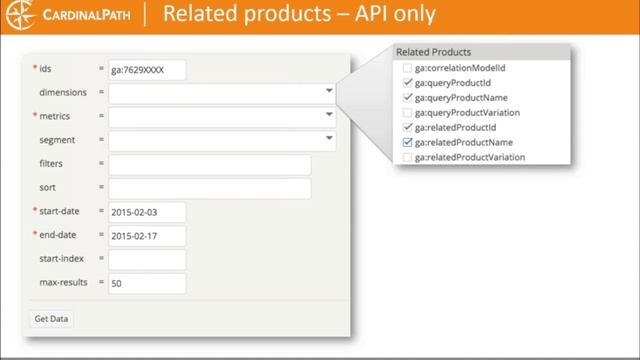
Task: Select the end-date field 2015-02-17
Action: [147, 236]
